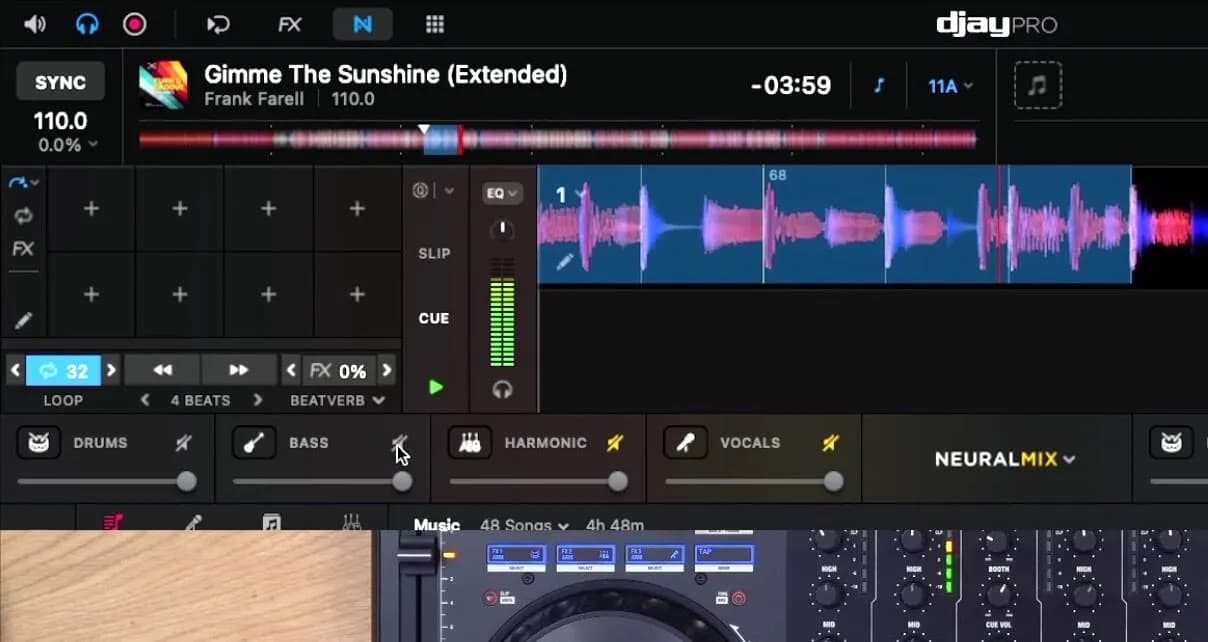1208x642 pixels.
Task: Start recording with the red record icon
Action: [x=135, y=23]
